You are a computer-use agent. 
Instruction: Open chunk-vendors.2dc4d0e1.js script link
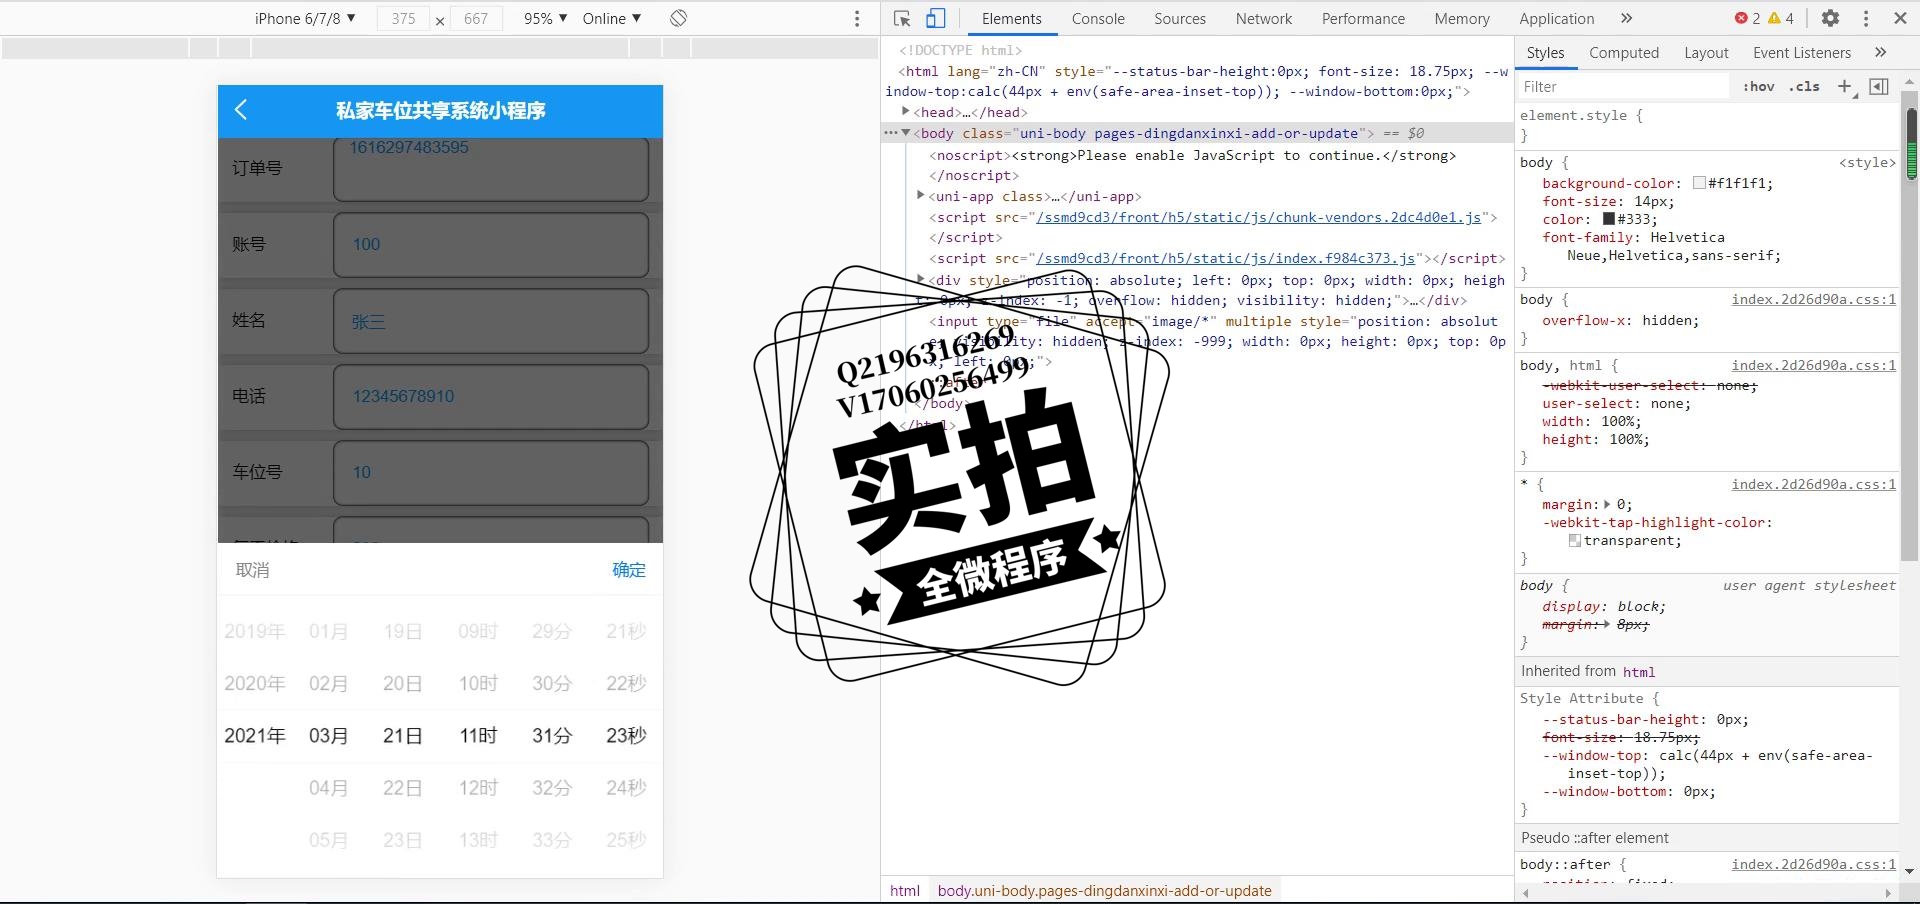coord(1259,217)
